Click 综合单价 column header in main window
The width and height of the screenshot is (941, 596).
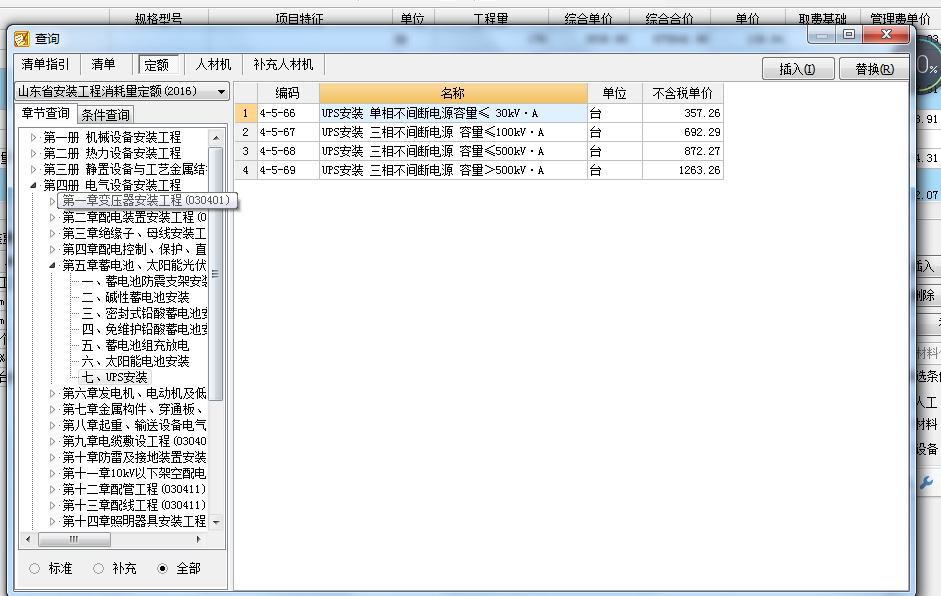click(588, 19)
